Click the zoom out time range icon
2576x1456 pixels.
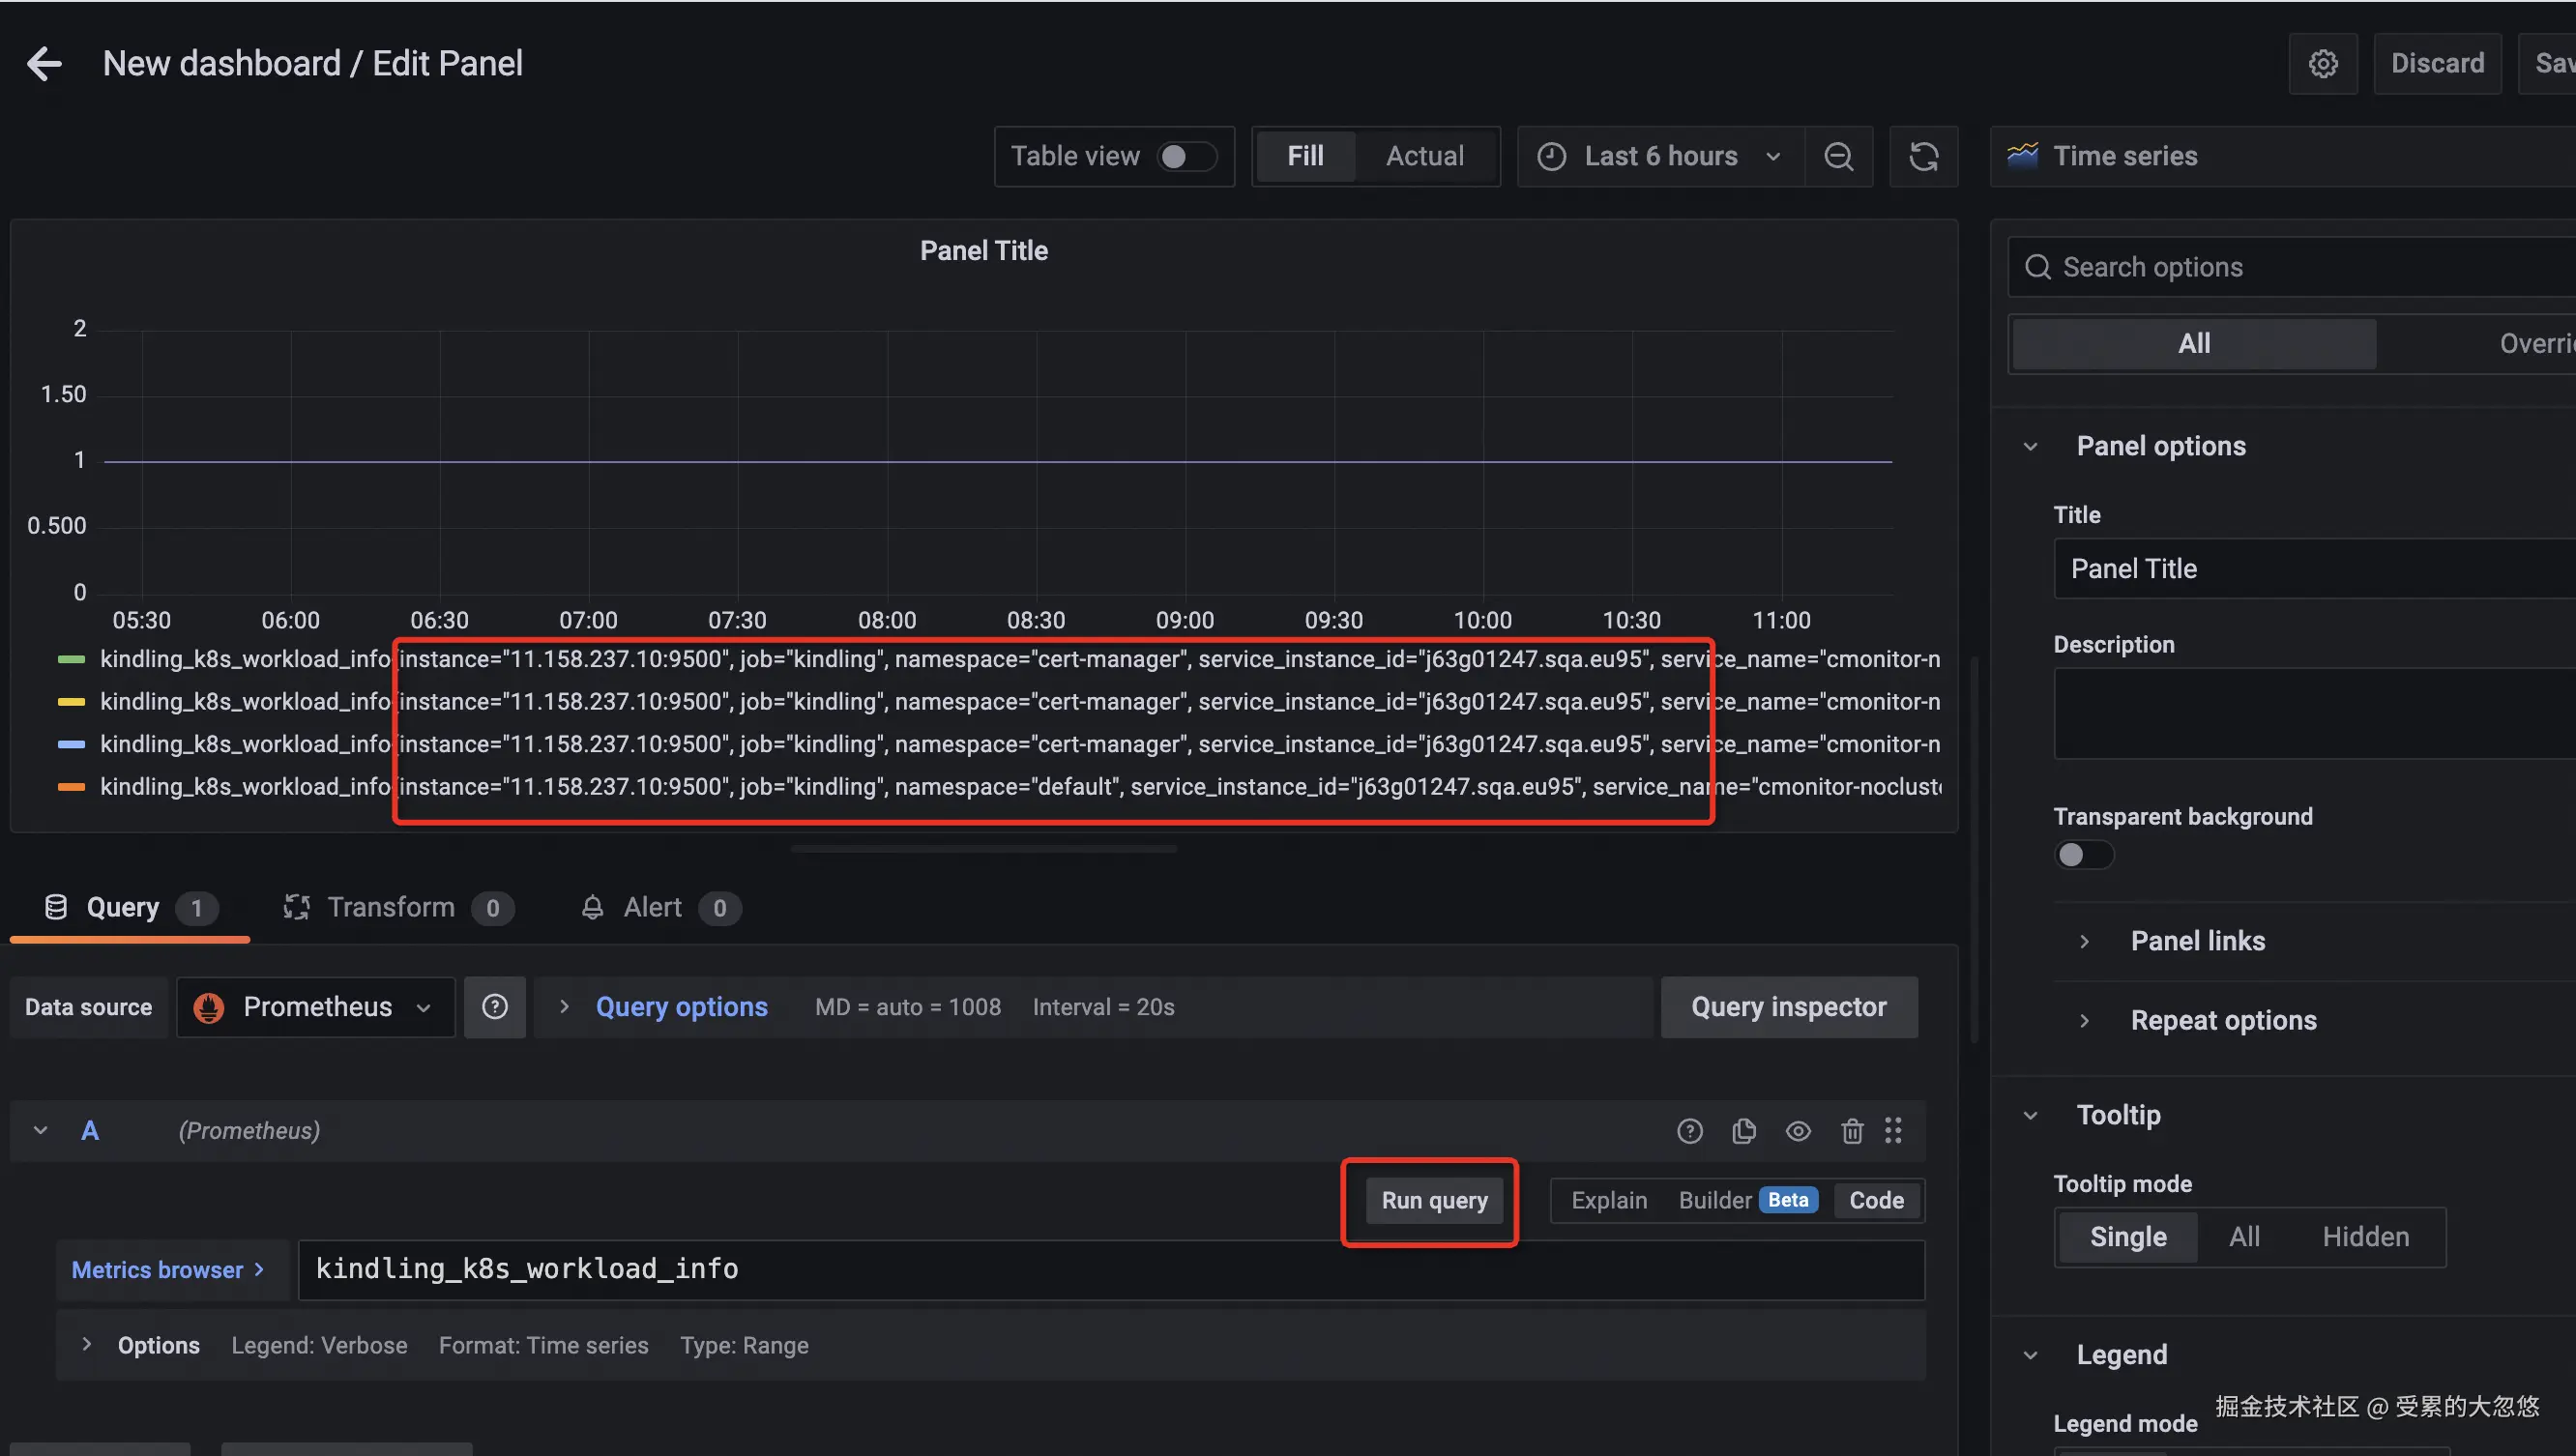1838,157
